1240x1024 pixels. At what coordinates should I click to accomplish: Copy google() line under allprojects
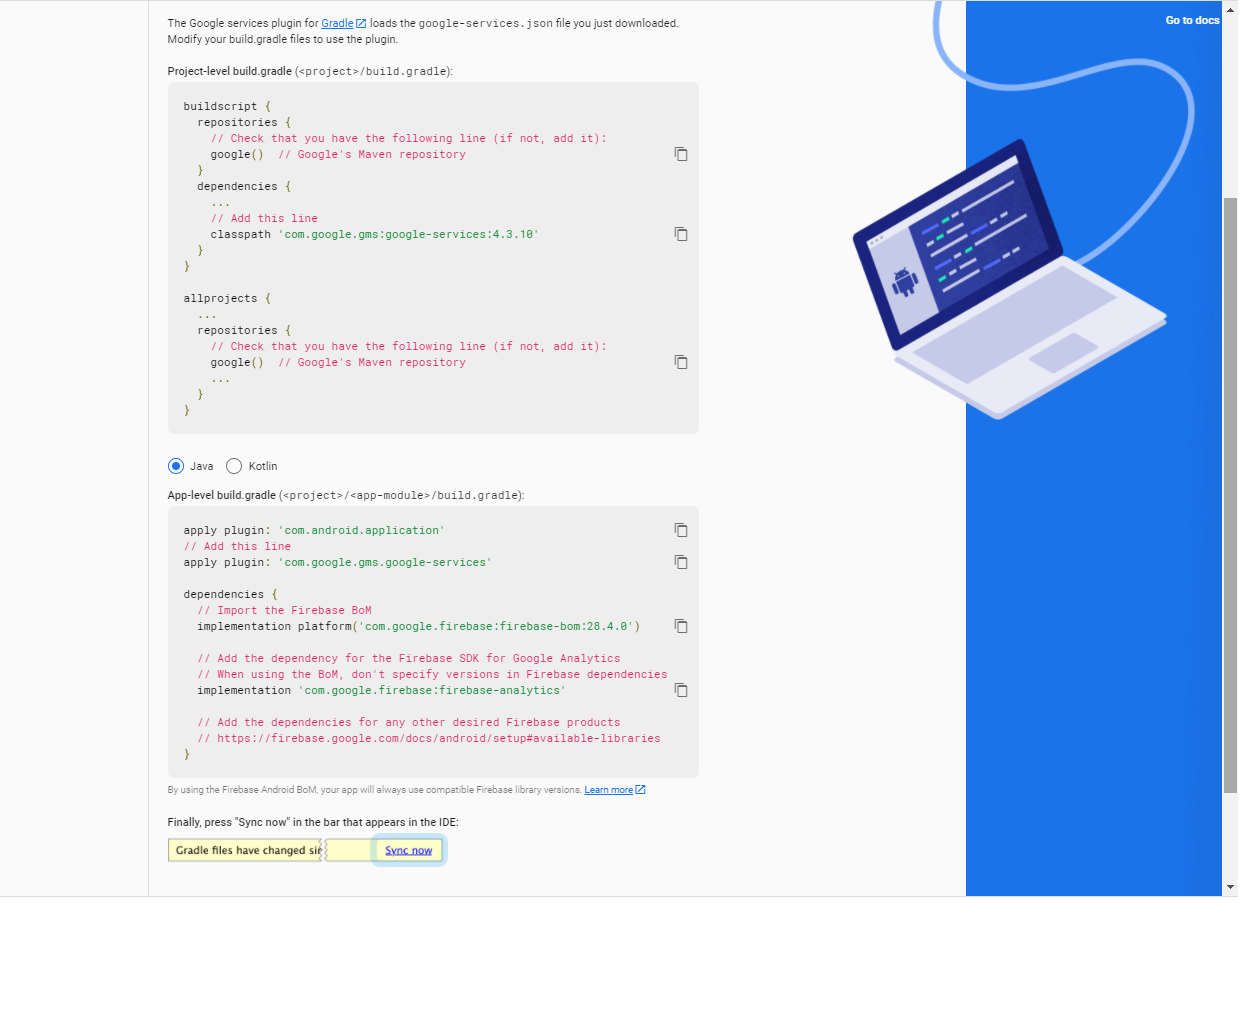tap(681, 362)
